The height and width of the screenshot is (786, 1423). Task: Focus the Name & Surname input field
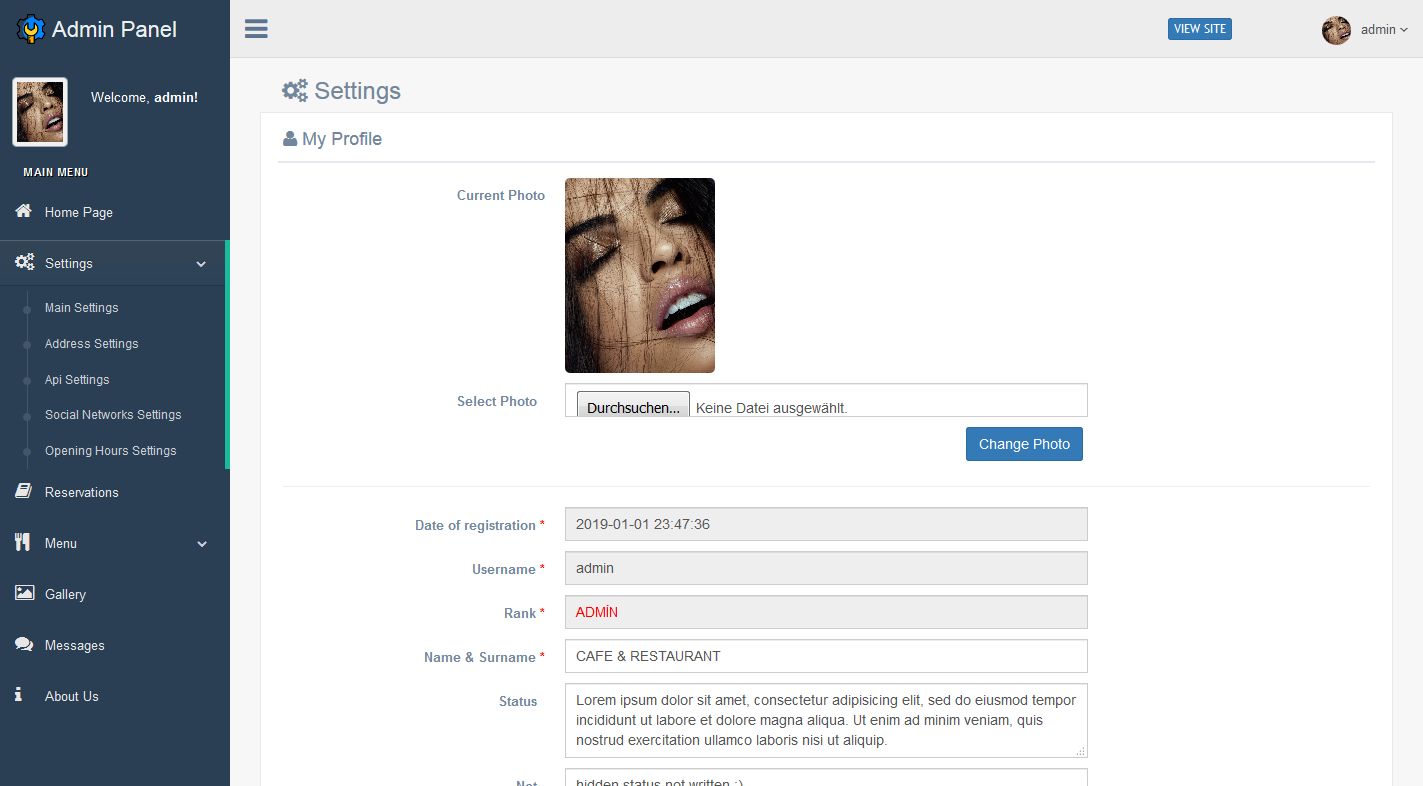(x=826, y=656)
